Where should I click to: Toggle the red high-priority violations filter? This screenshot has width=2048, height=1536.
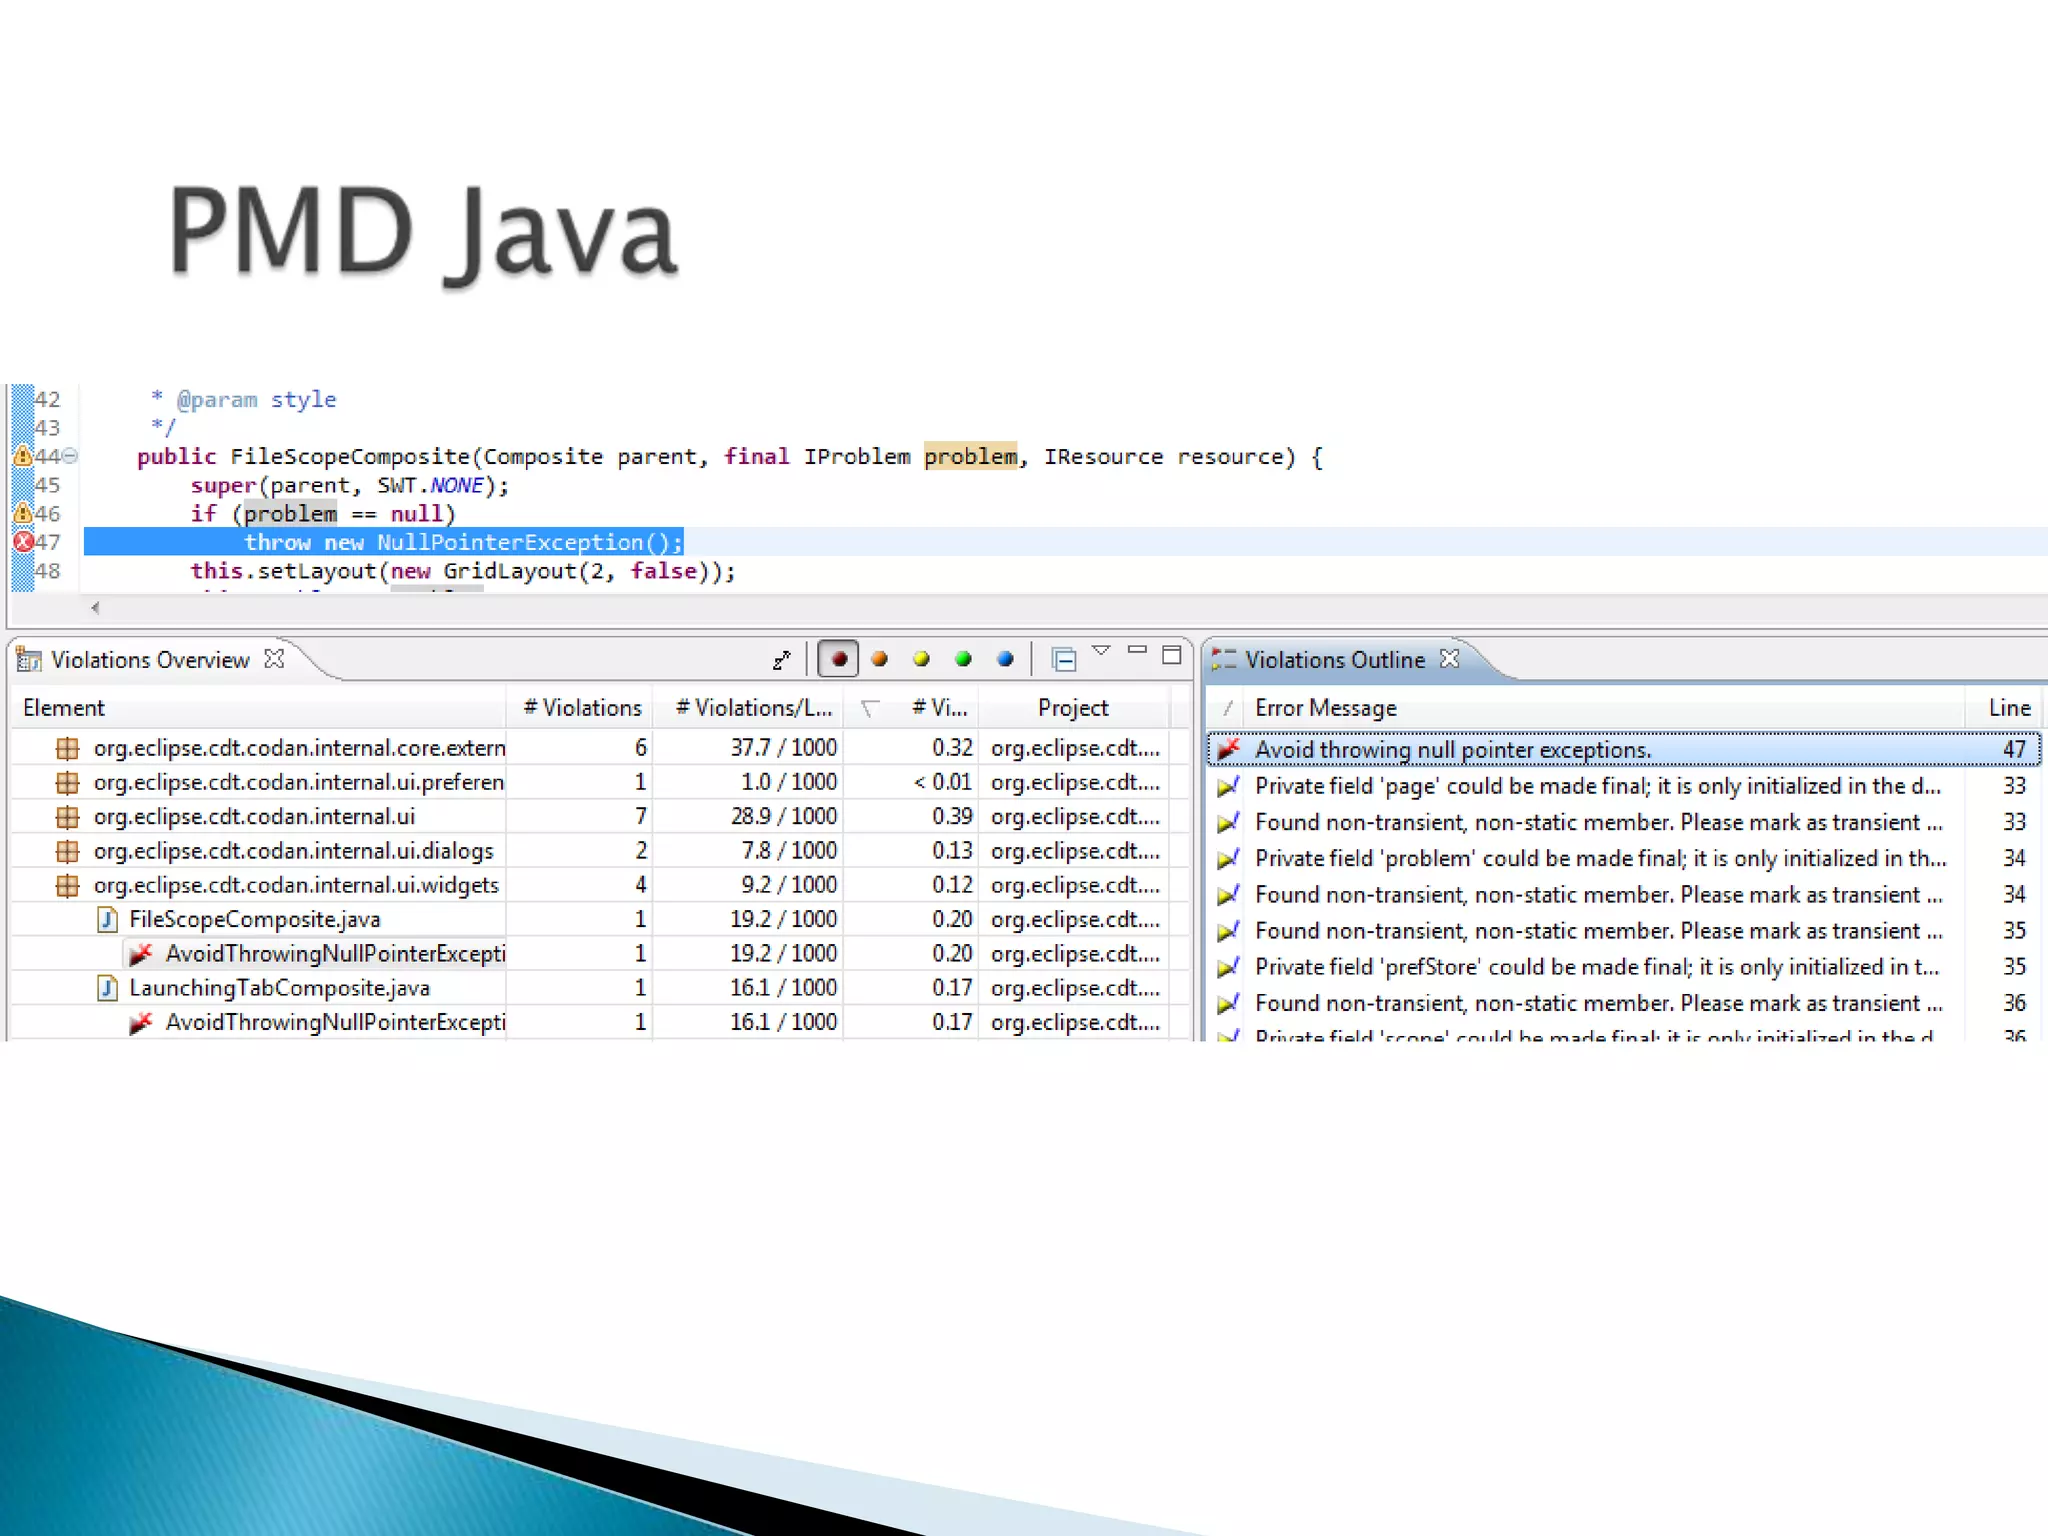[838, 659]
